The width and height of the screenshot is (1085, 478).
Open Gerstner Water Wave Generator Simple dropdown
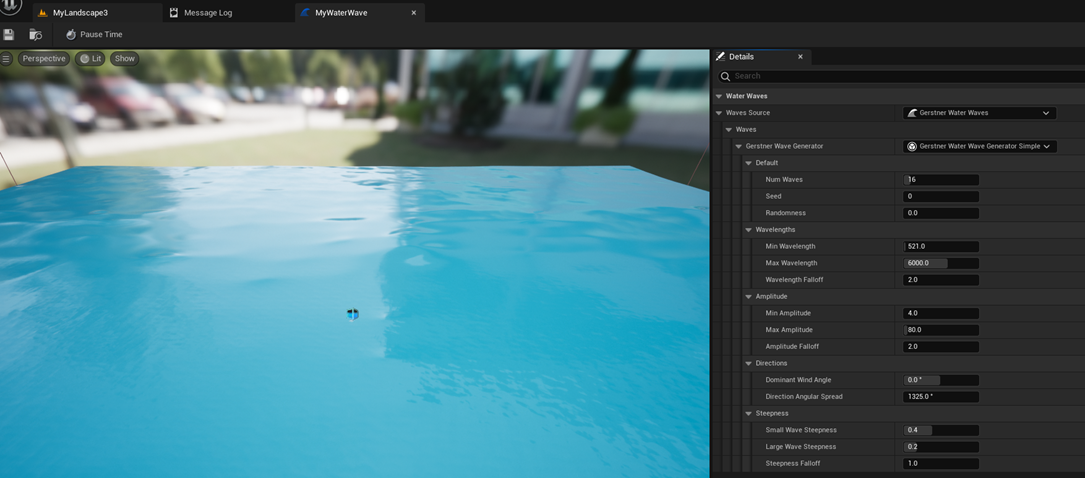[x=979, y=146]
